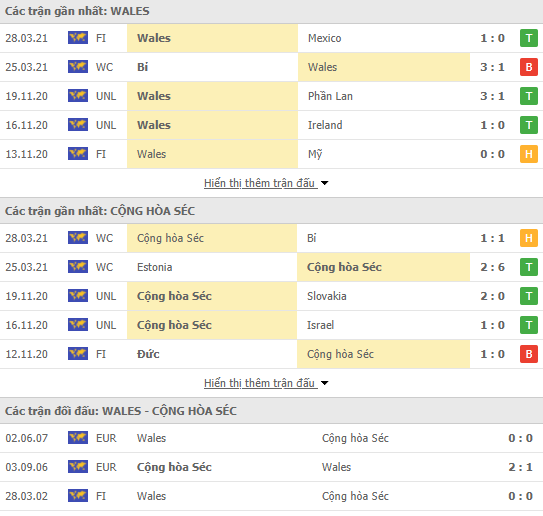
Task: Click the world flag icon beside Wales–Mexico 28.03.21
Action: 78,38
